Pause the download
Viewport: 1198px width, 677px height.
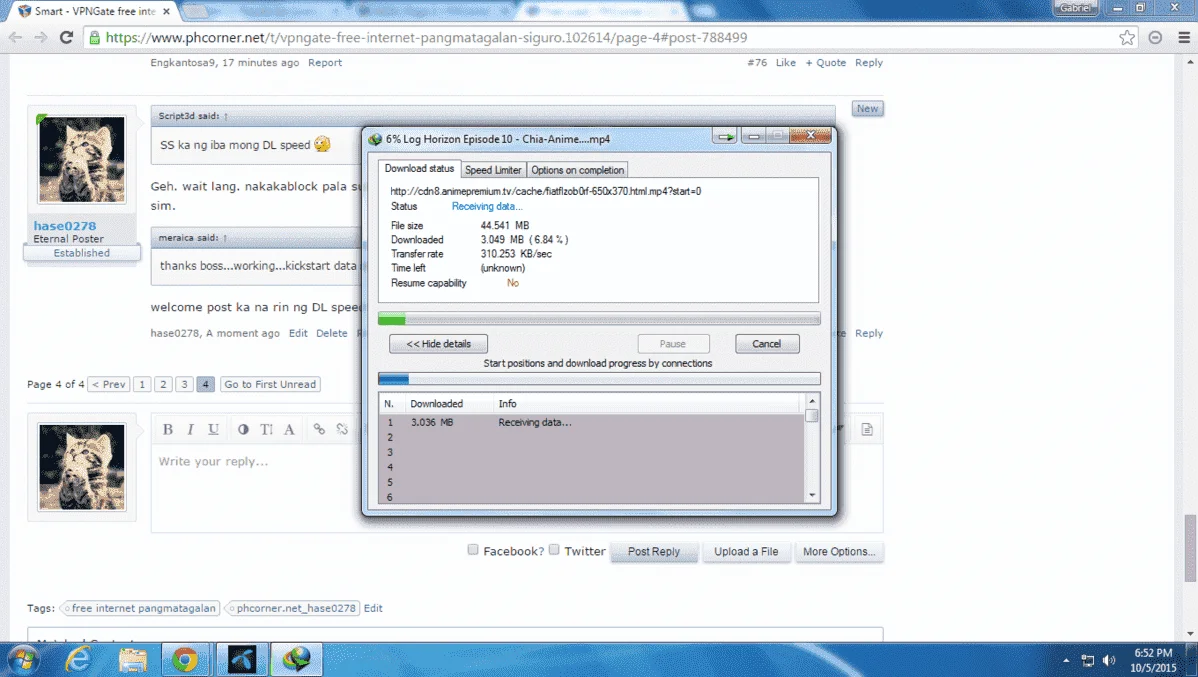pos(673,344)
